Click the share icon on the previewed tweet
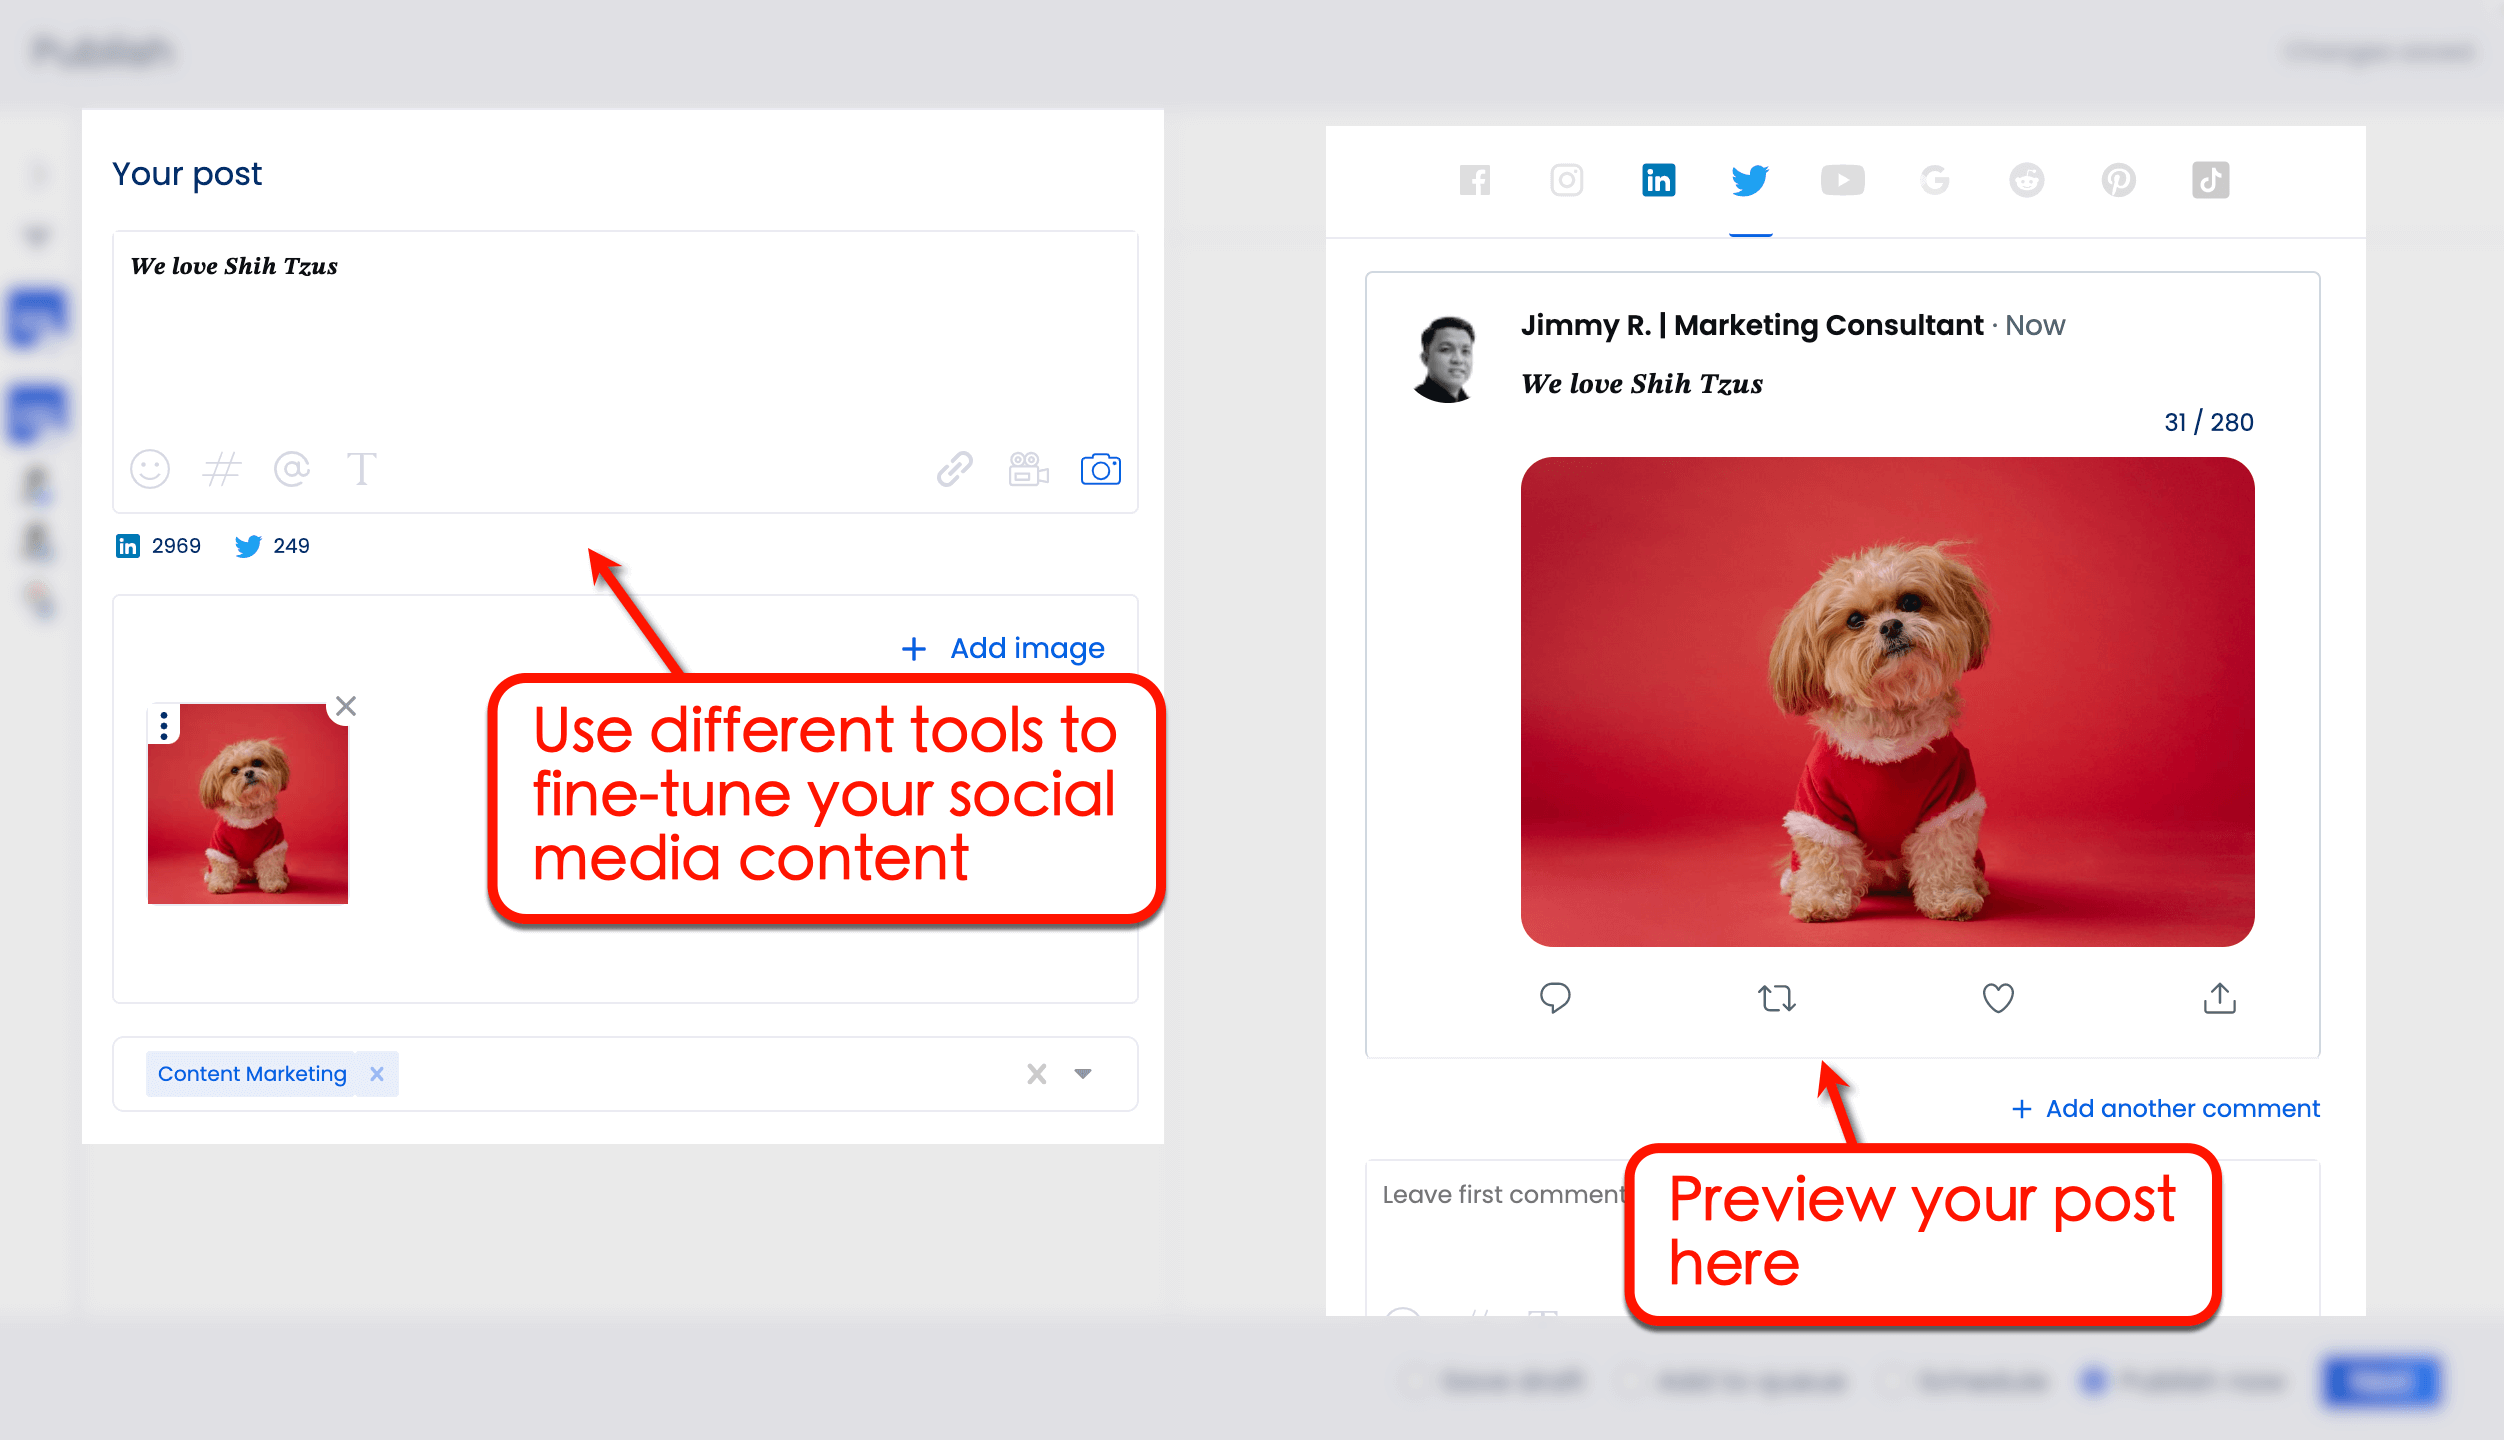This screenshot has height=1440, width=2504. 2218,997
